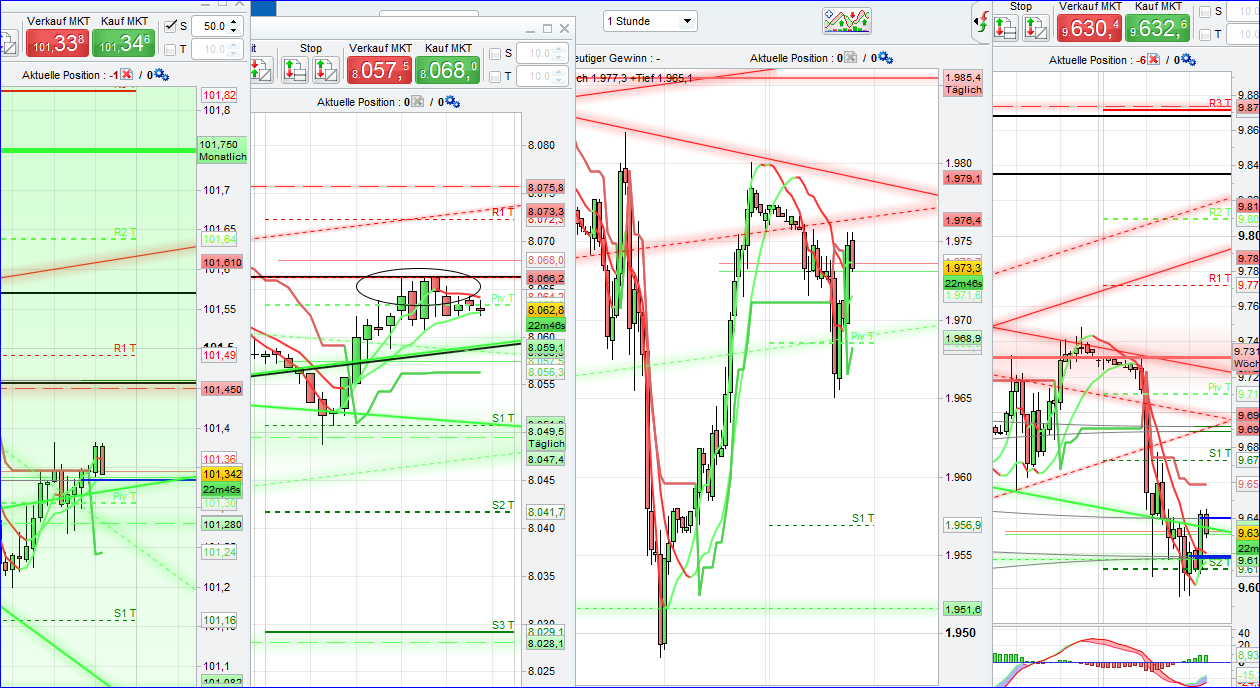Image resolution: width=1260 pixels, height=688 pixels.
Task: Click inside the 50.0 stop value input field
Action: [x=213, y=26]
